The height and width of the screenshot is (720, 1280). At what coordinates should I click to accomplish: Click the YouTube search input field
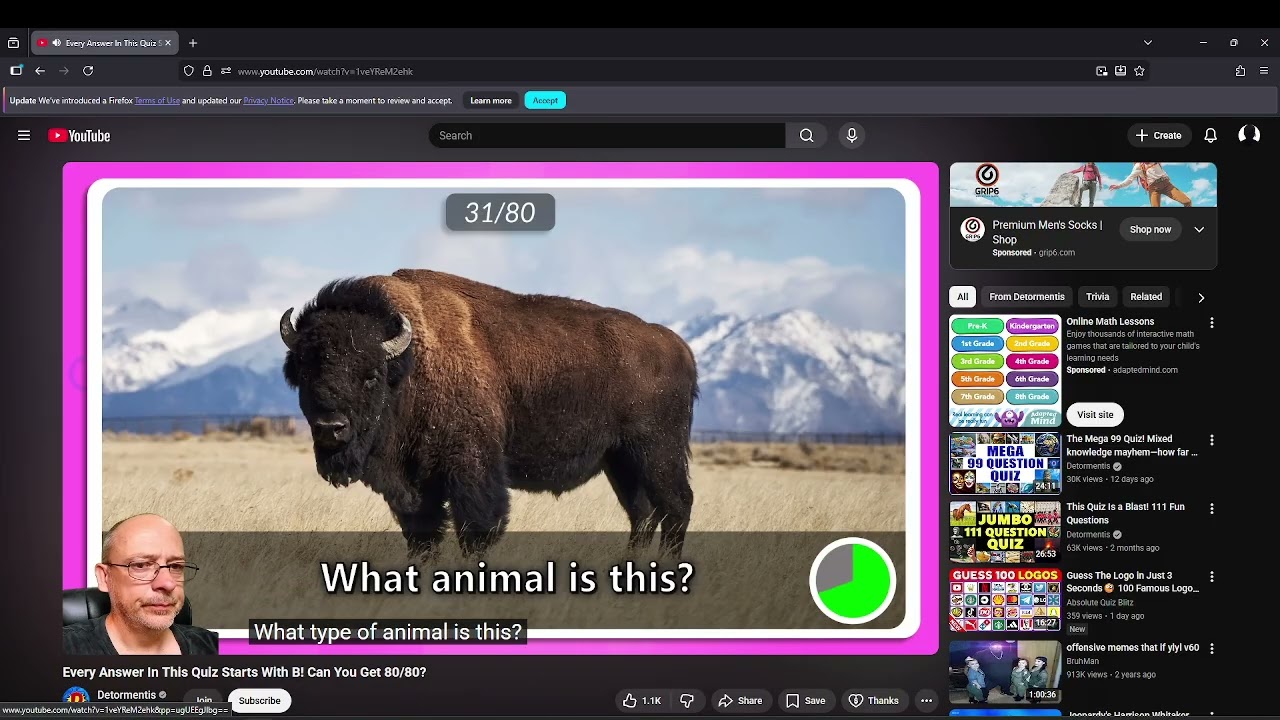[607, 136]
